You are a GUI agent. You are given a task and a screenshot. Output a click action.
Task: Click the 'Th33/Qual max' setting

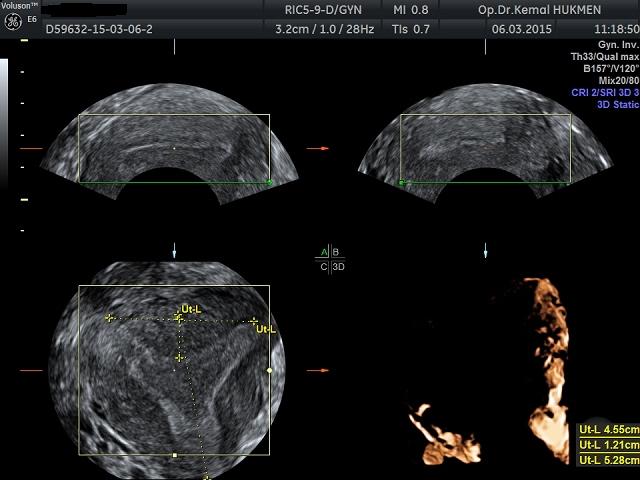click(605, 57)
